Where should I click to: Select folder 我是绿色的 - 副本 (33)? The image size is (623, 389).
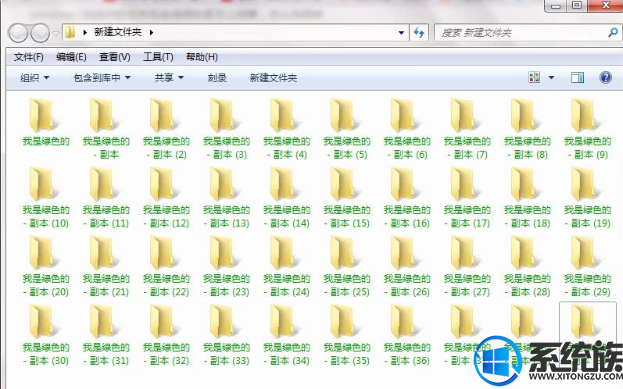coord(226,335)
